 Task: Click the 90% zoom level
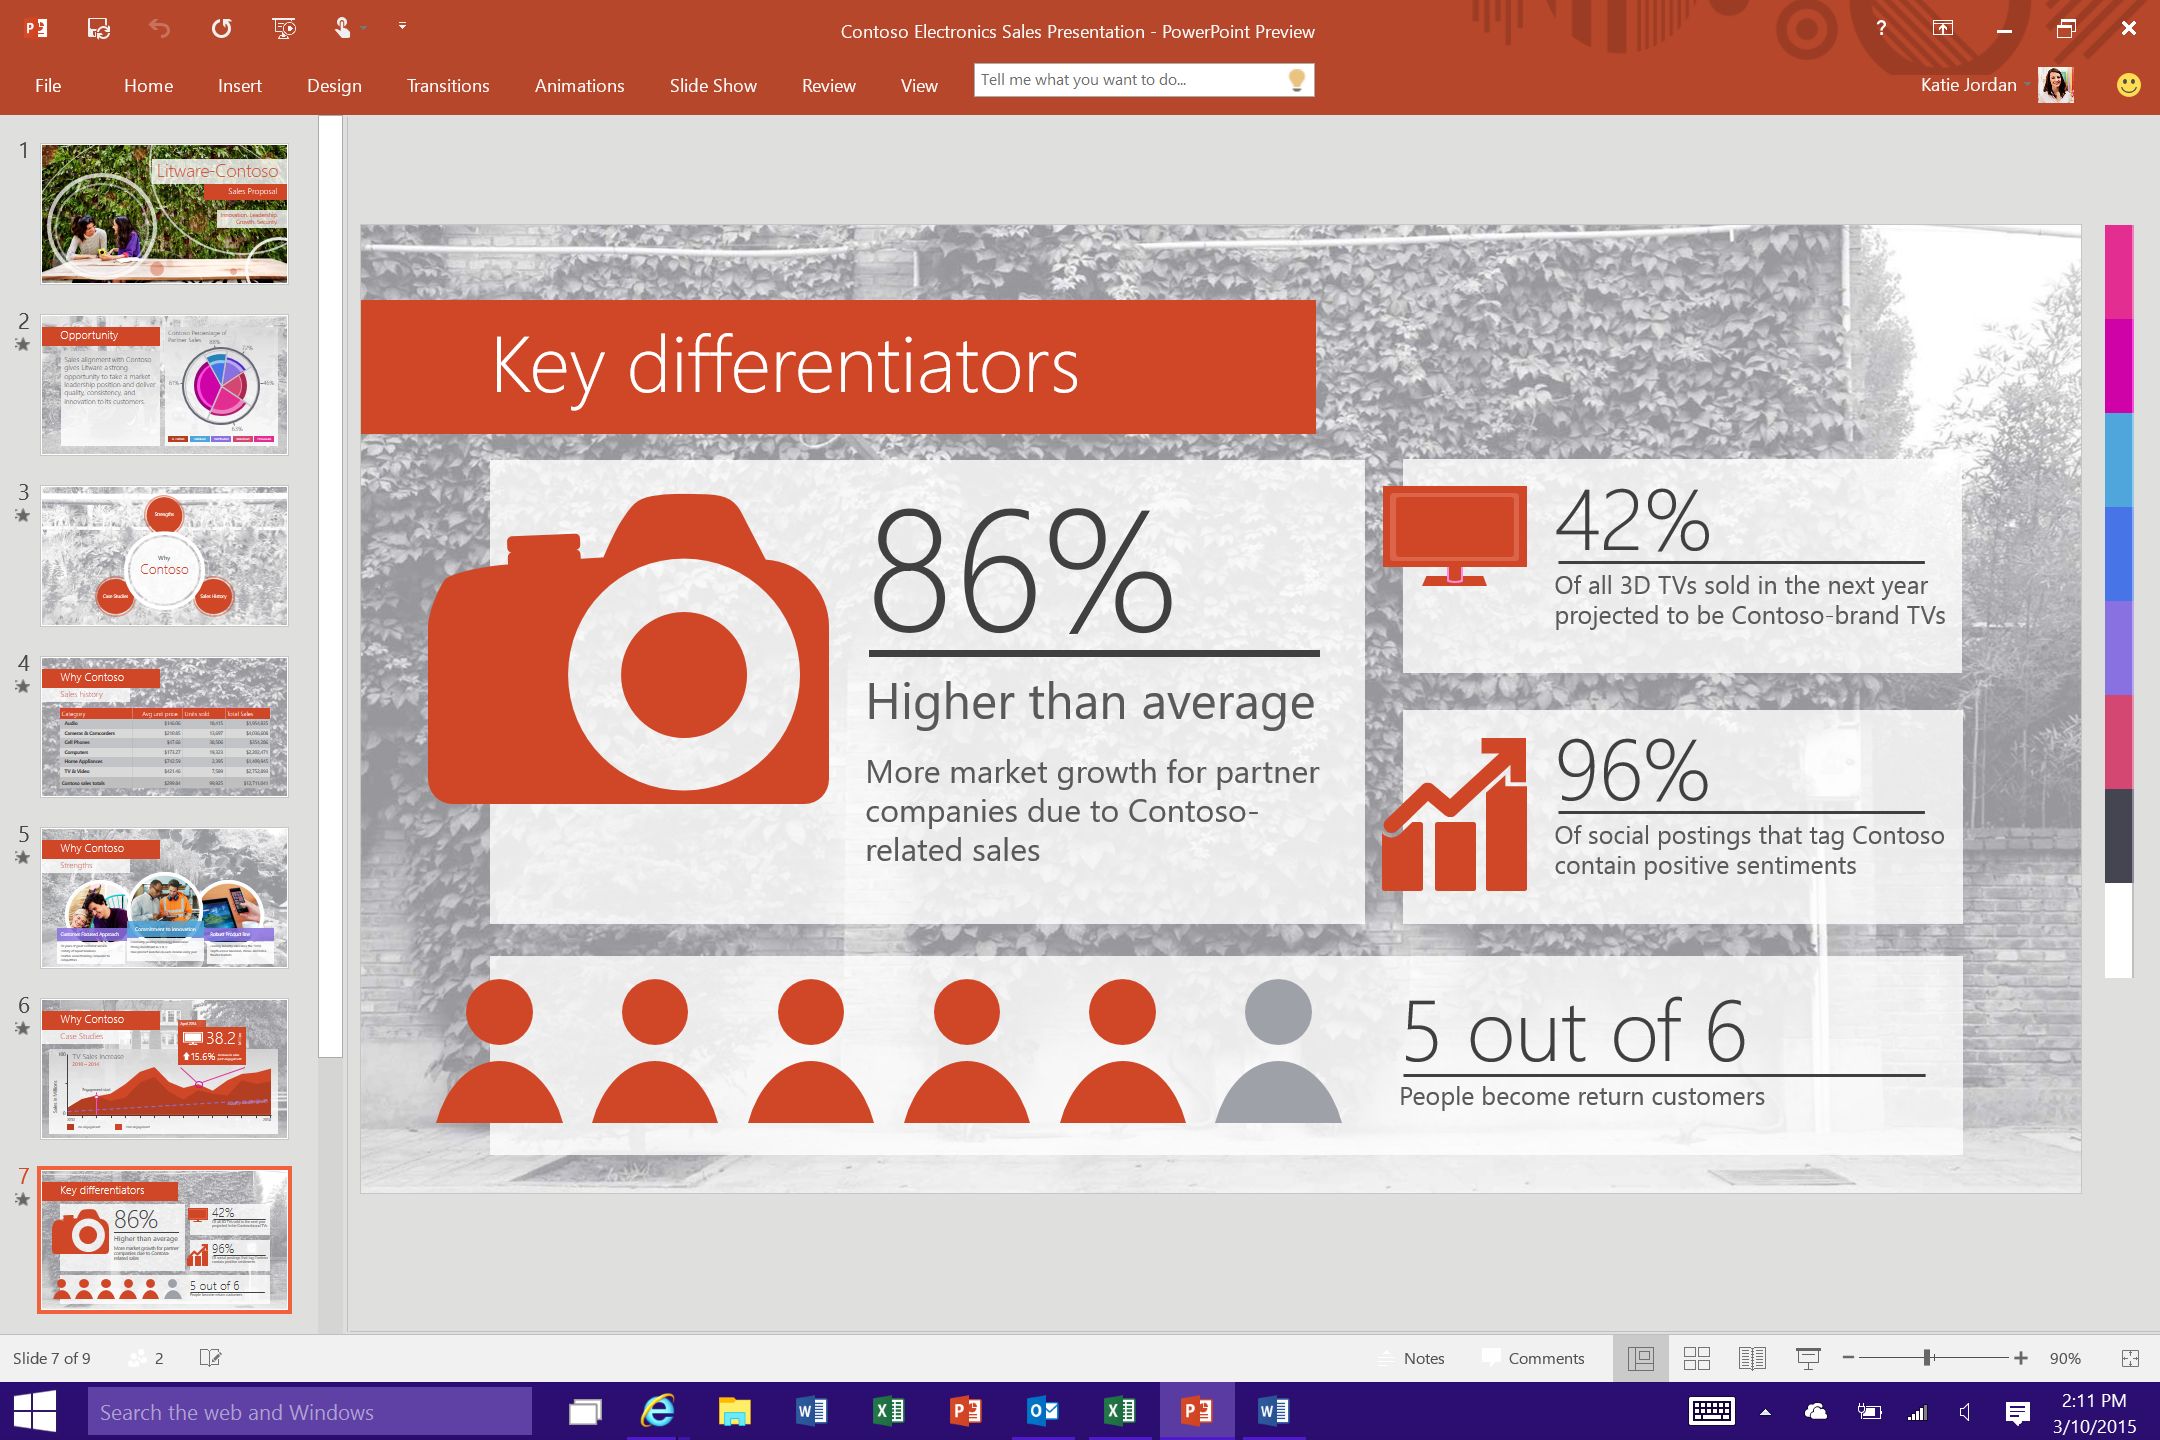click(x=2065, y=1358)
